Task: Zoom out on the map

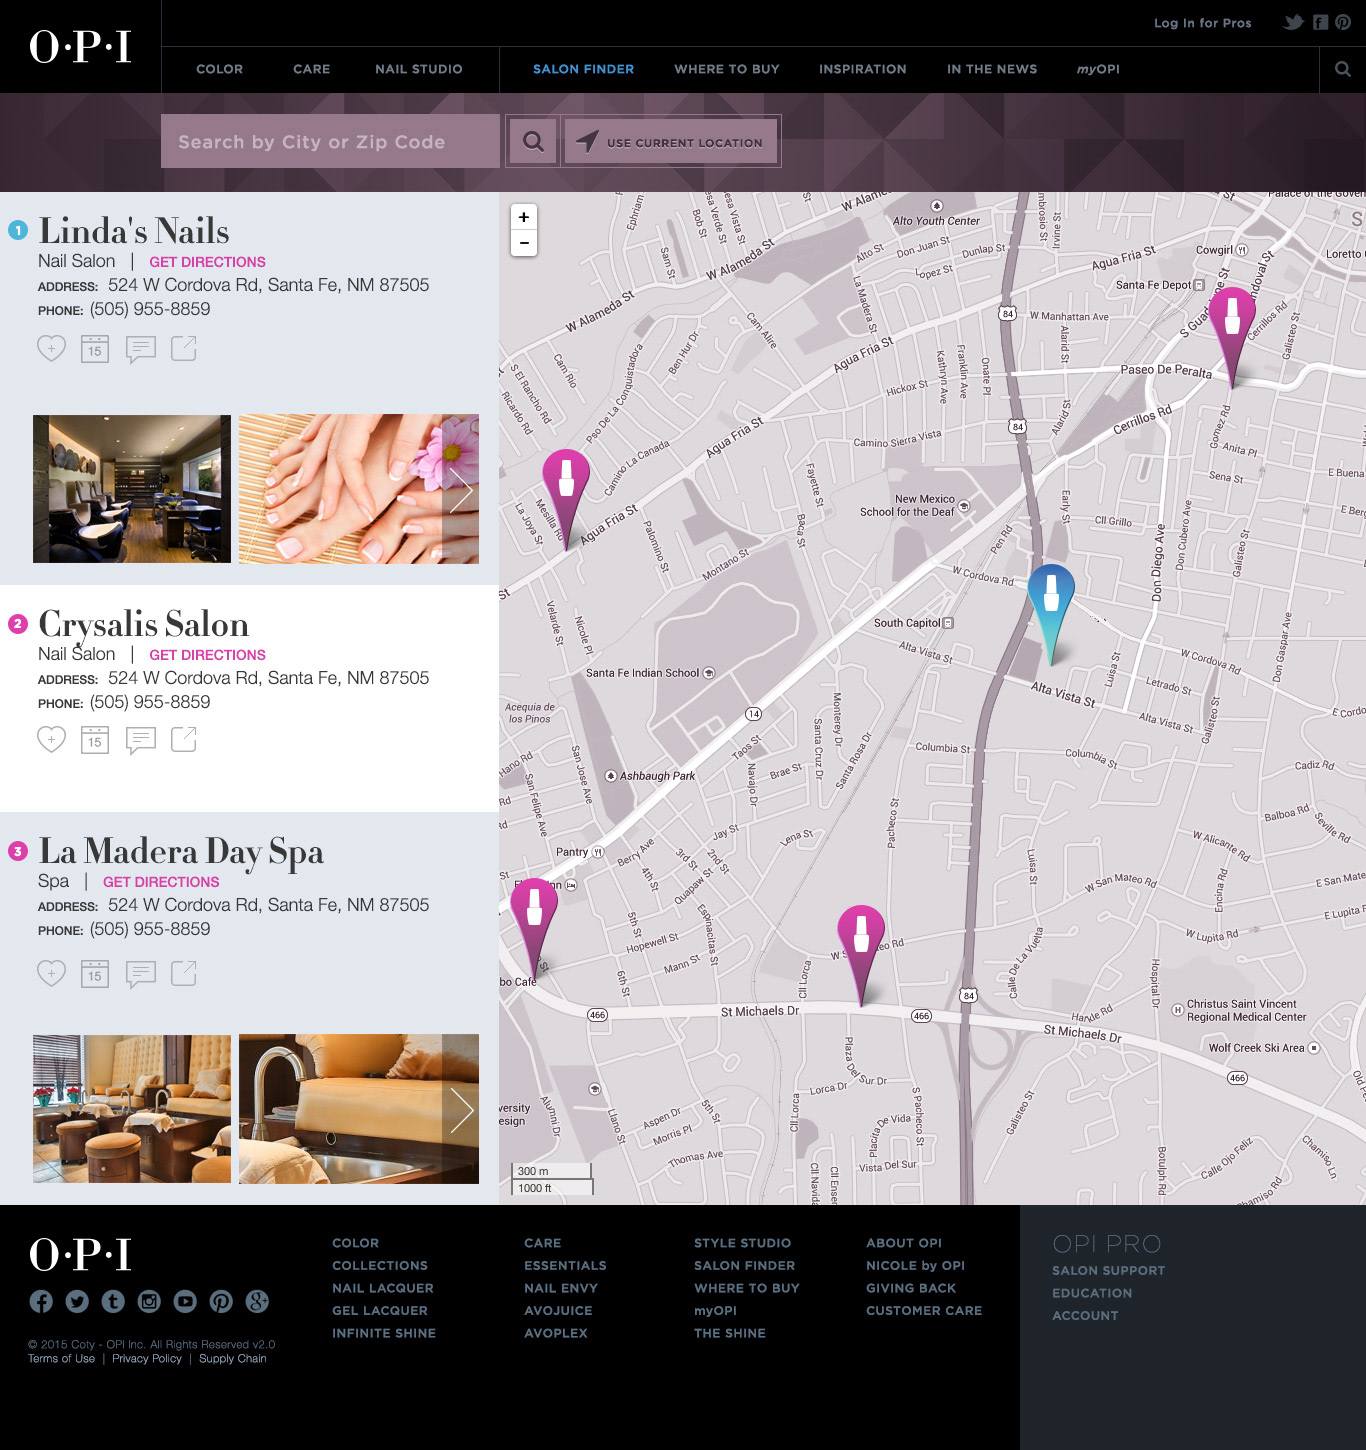Action: [x=524, y=243]
